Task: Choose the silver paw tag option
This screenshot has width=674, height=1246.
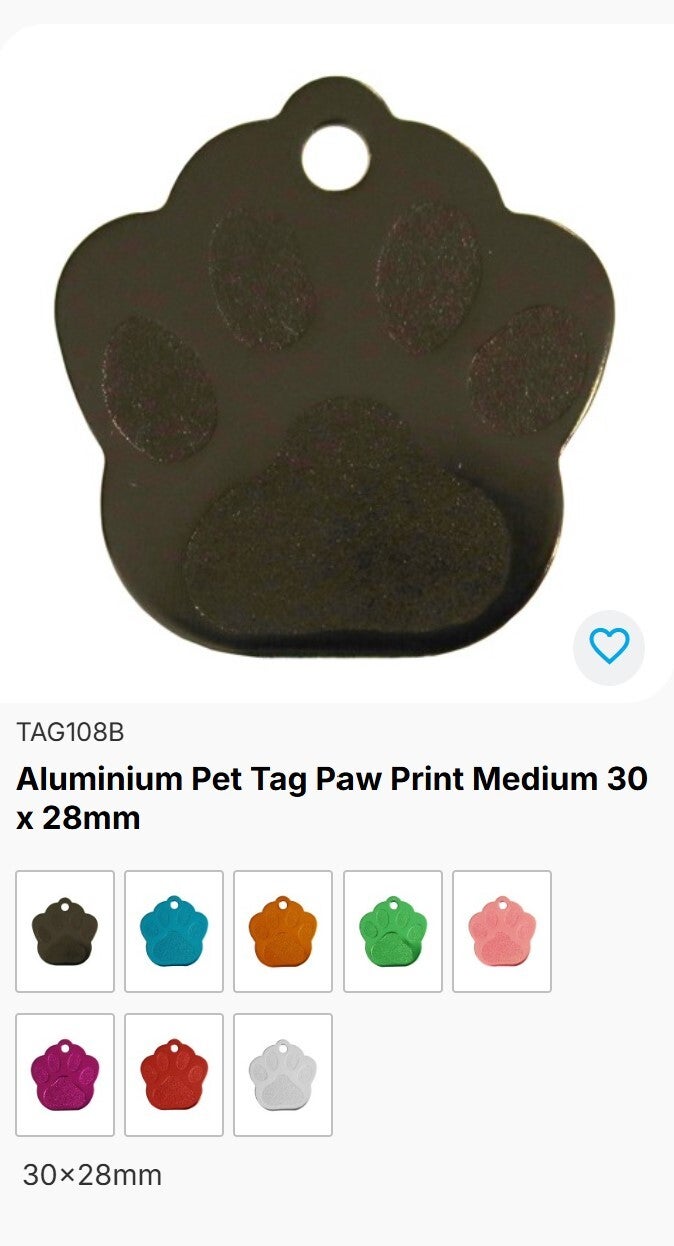Action: pos(283,1075)
